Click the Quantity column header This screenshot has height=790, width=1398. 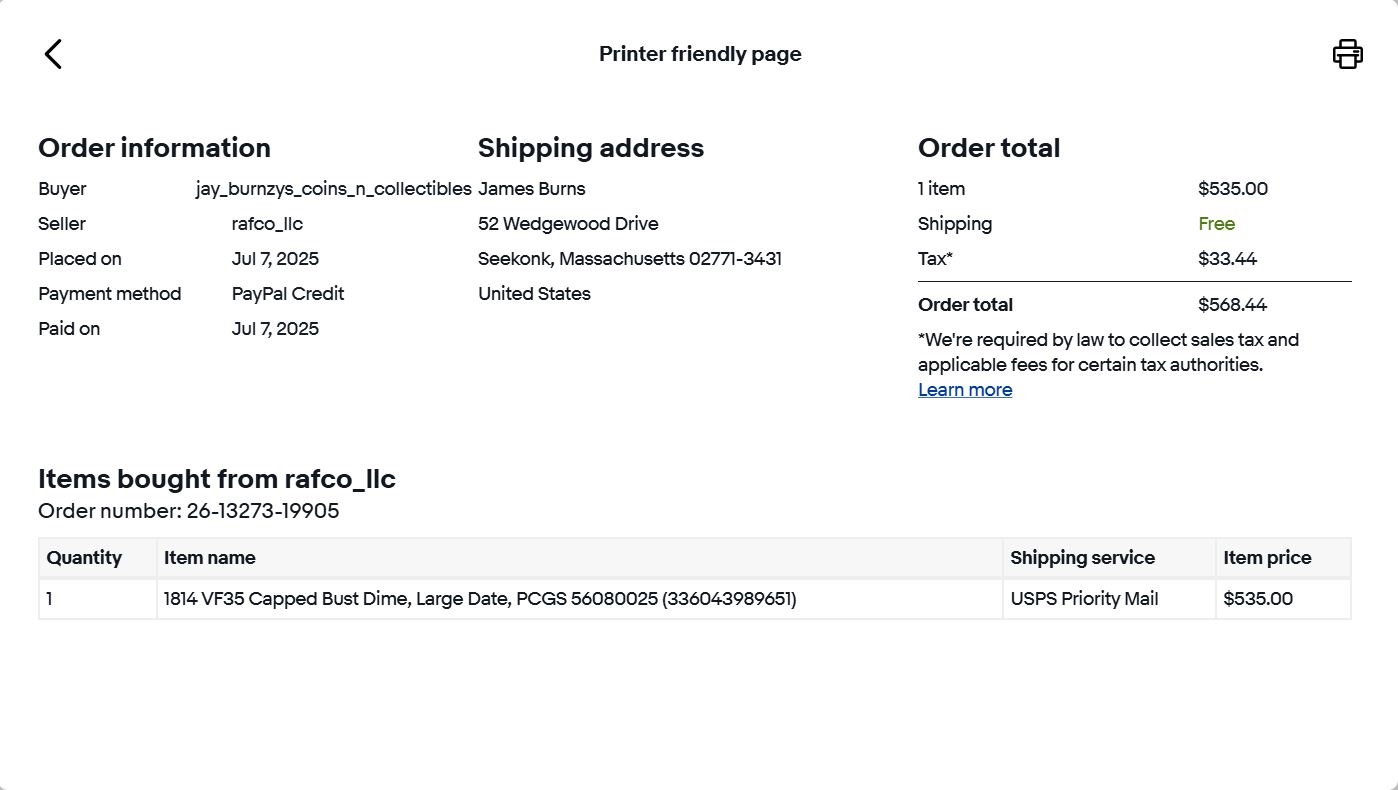pos(84,558)
